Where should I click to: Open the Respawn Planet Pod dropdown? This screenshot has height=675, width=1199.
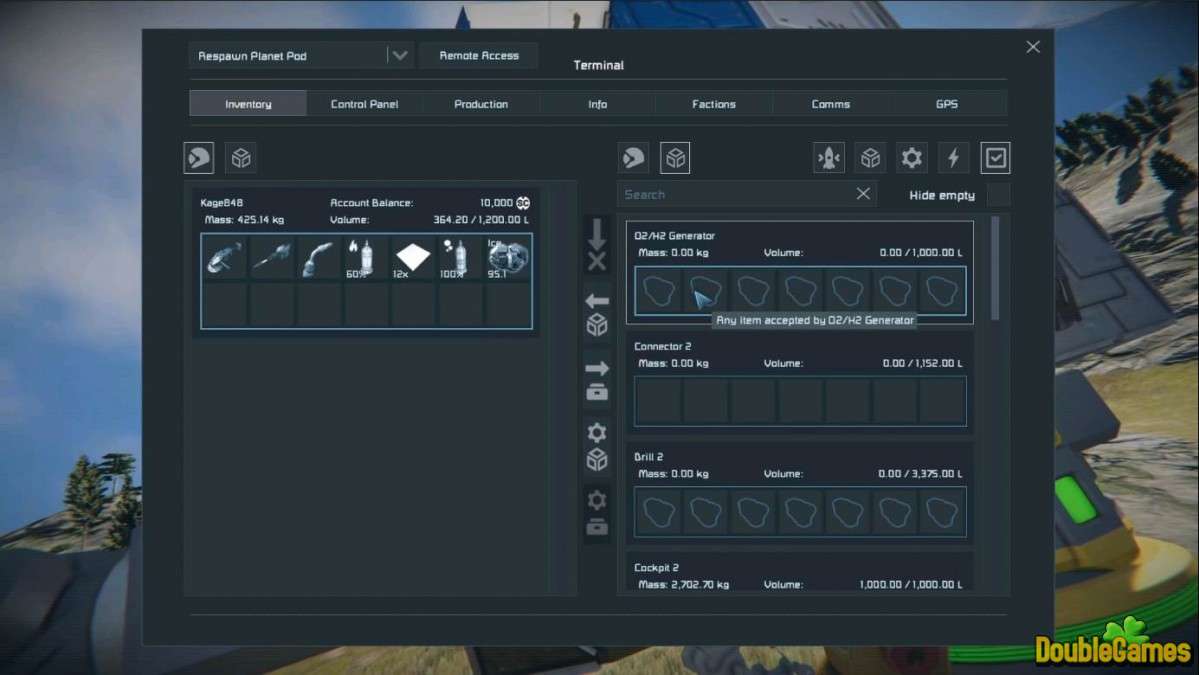pos(399,56)
